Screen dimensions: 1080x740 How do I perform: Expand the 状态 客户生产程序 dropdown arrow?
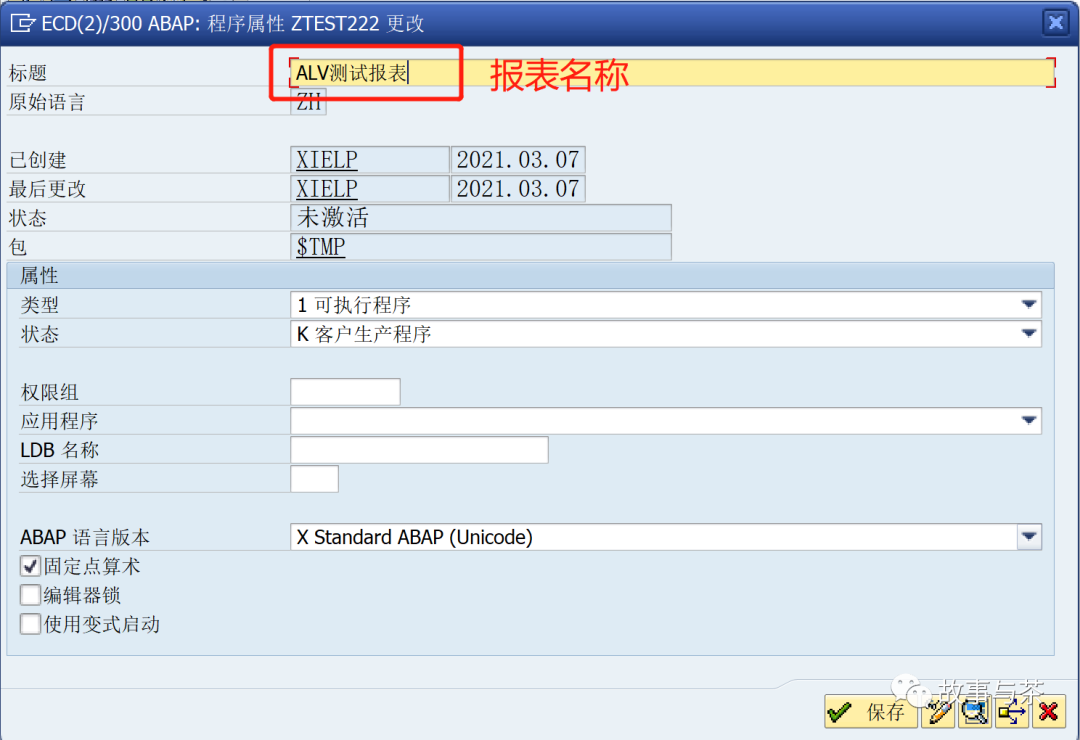(x=1029, y=333)
